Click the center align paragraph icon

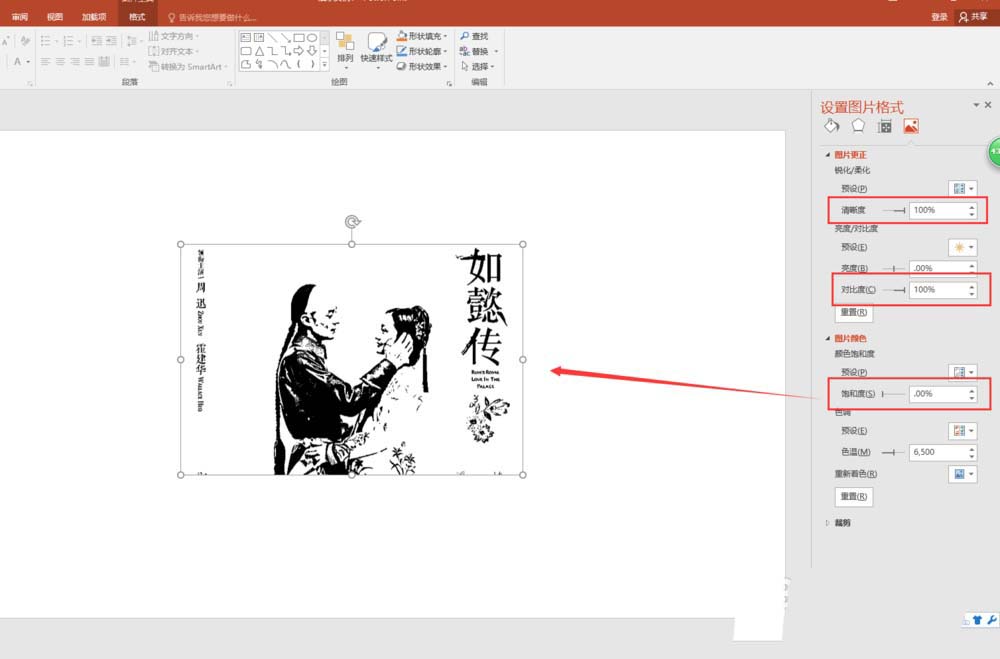(x=60, y=62)
